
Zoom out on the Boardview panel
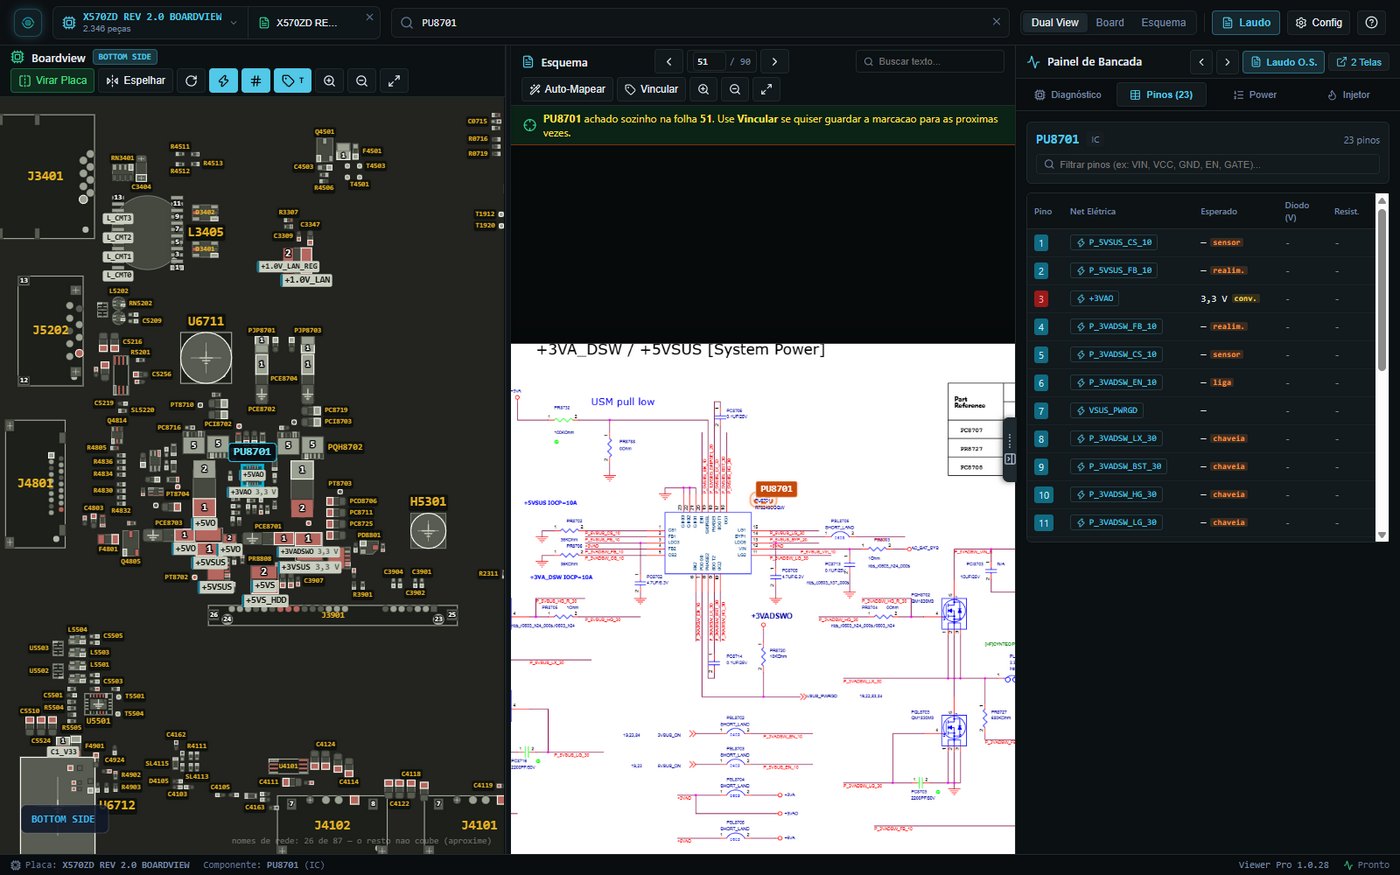tap(362, 81)
